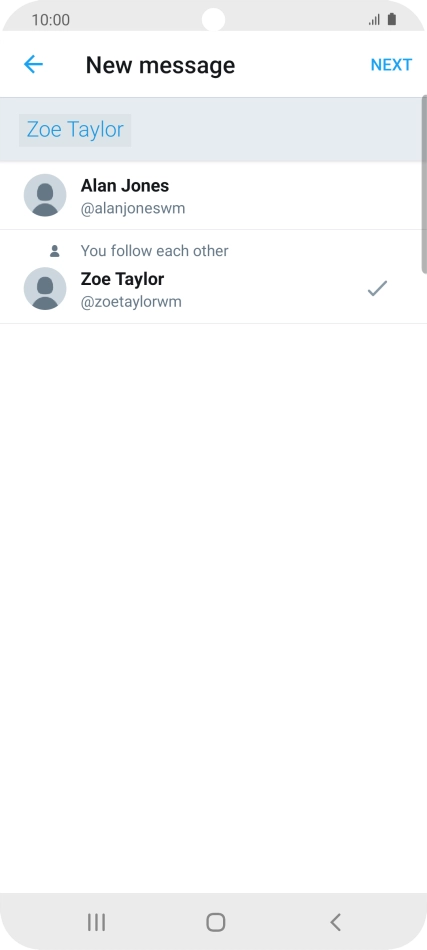This screenshot has height=950, width=427.
Task: Tap the blue back arrow icon
Action: (x=33, y=64)
